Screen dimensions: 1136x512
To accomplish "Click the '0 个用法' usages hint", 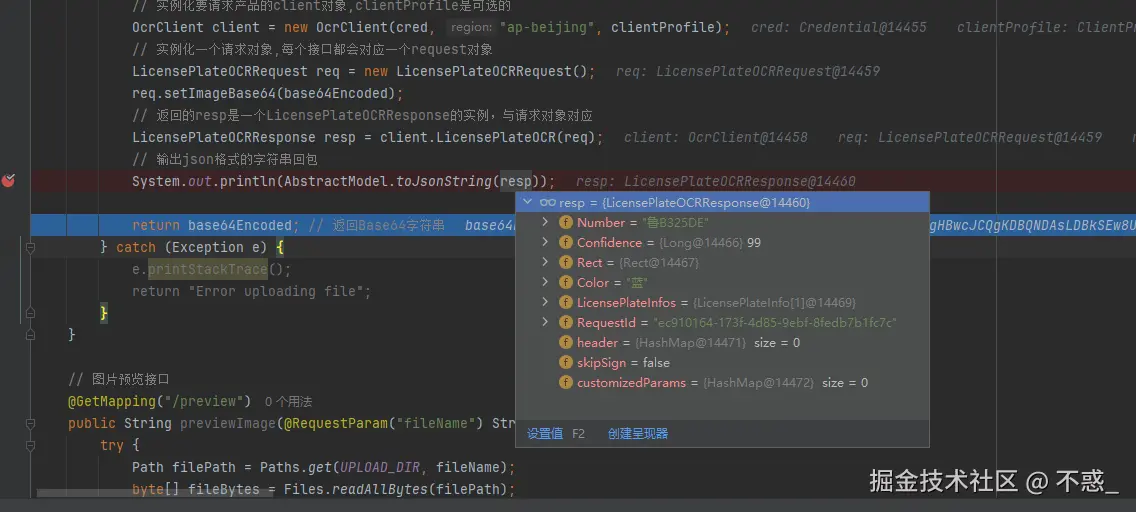I will 288,401.
